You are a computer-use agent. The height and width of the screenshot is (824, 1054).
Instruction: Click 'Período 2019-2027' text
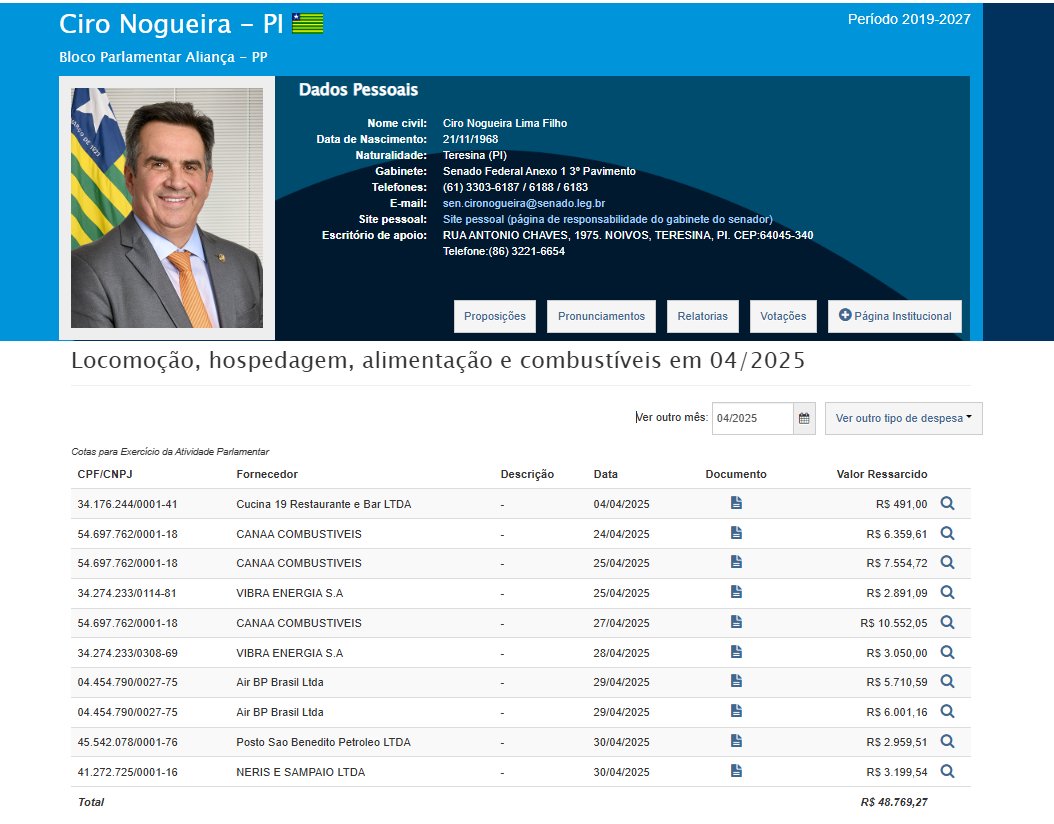[909, 19]
